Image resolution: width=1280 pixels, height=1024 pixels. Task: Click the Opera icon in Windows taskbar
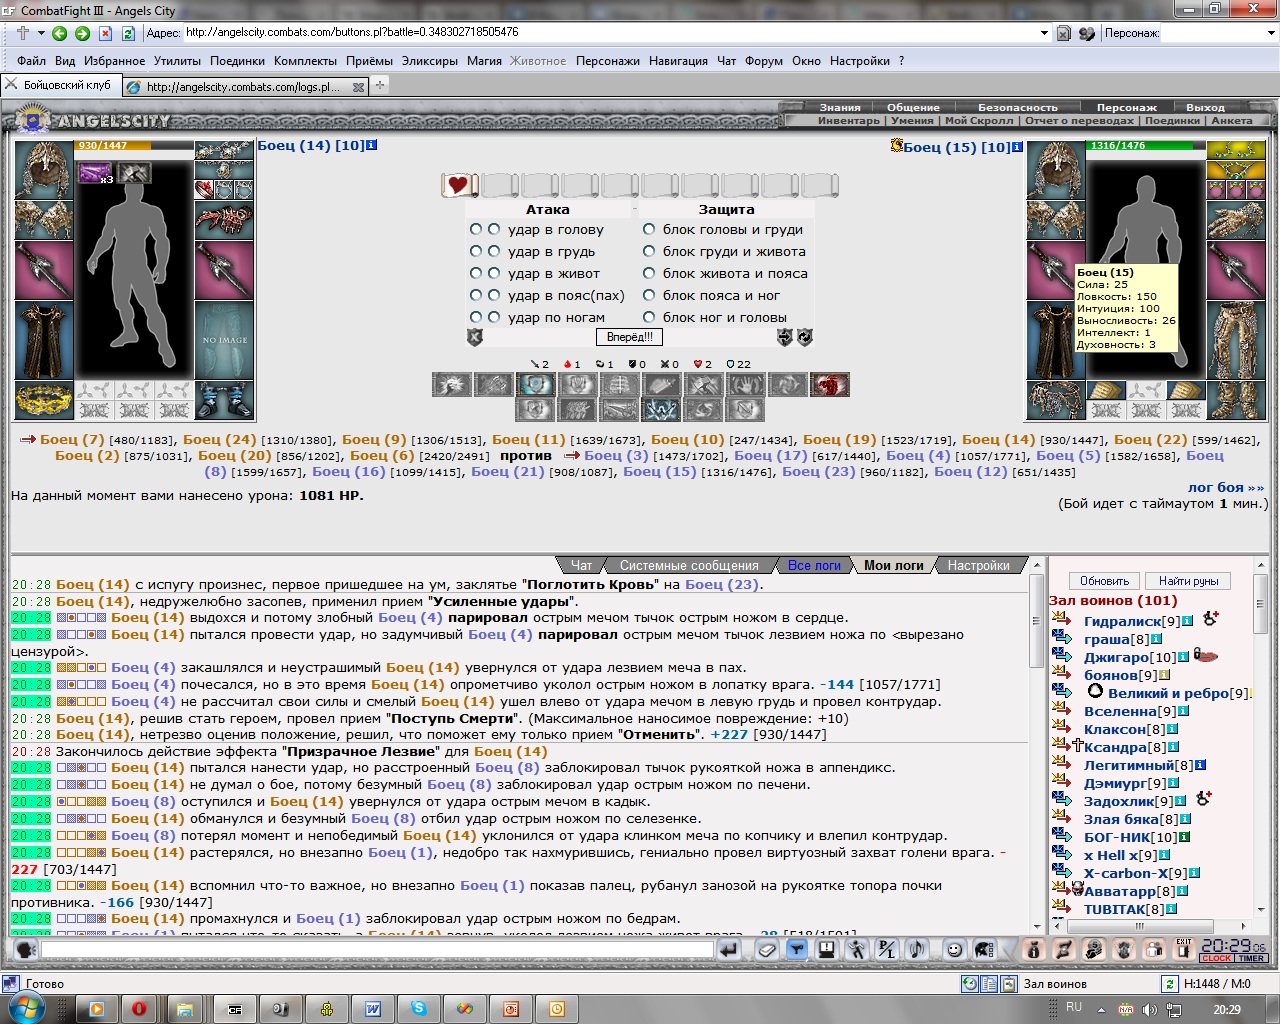[139, 1009]
